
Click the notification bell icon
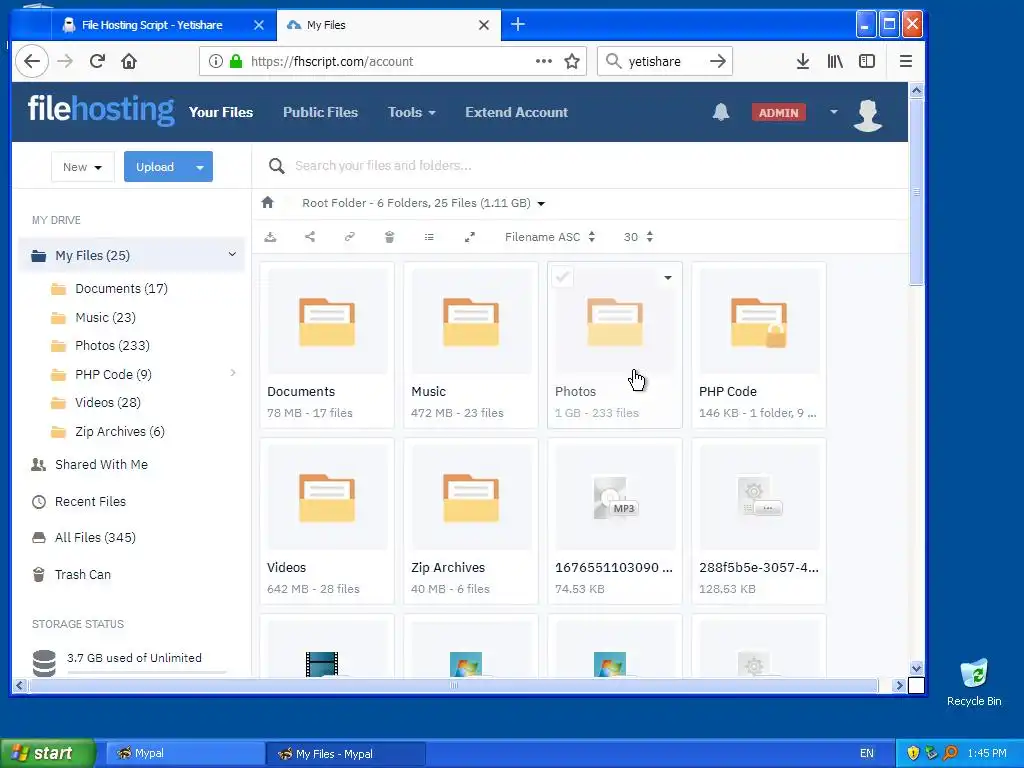tap(720, 112)
